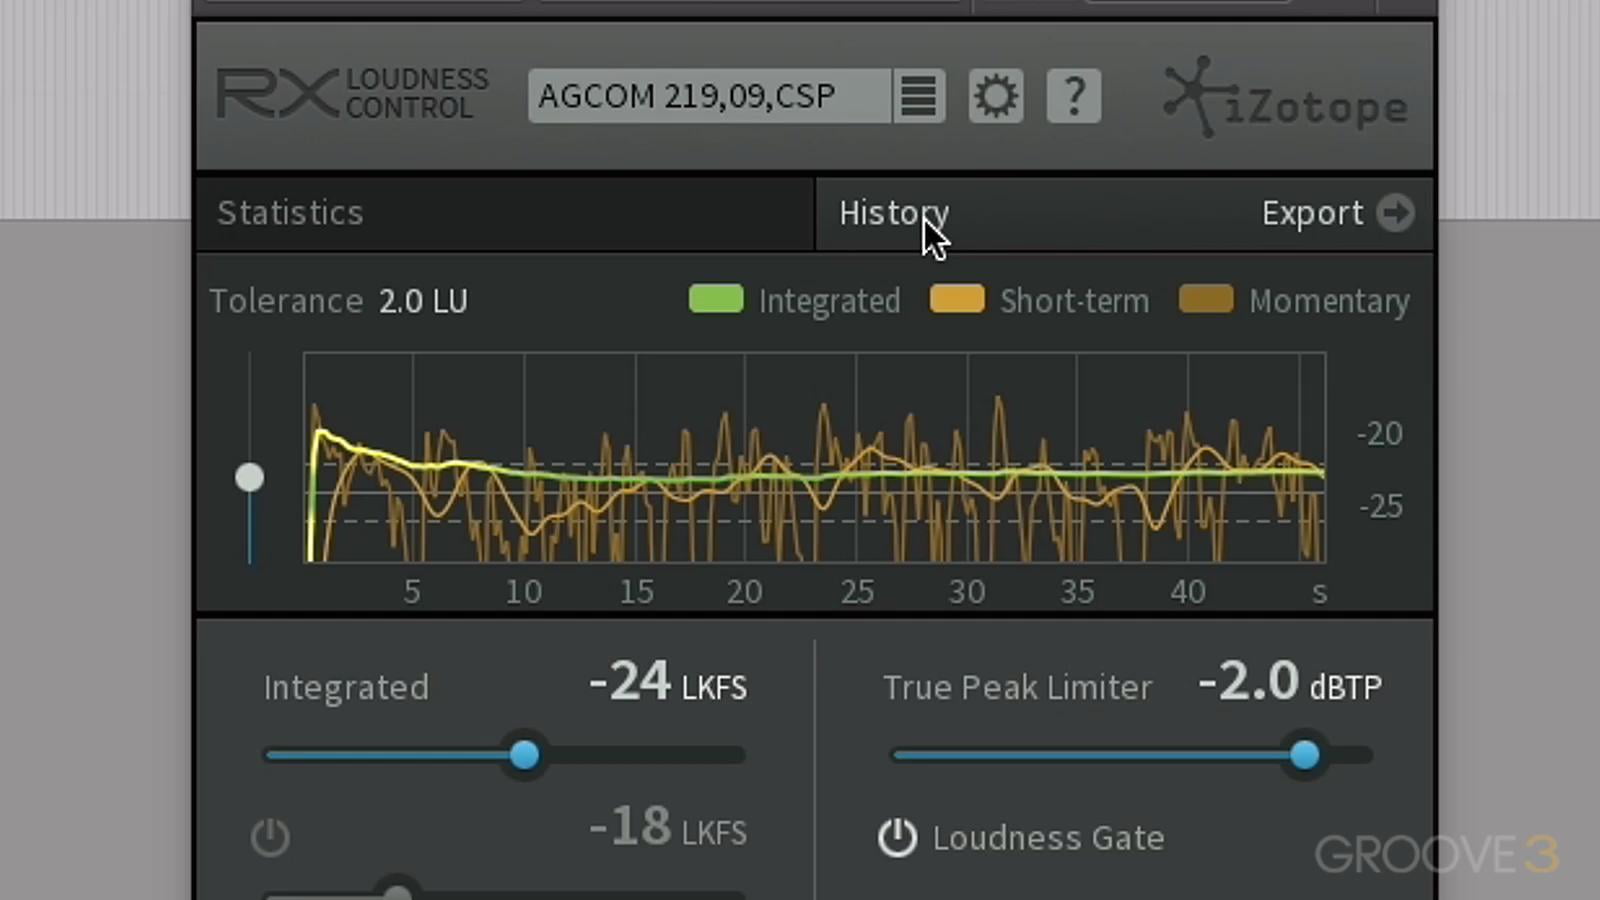Click the Integrated loudness slider handle
Screen dimensions: 1600x900
click(x=524, y=755)
